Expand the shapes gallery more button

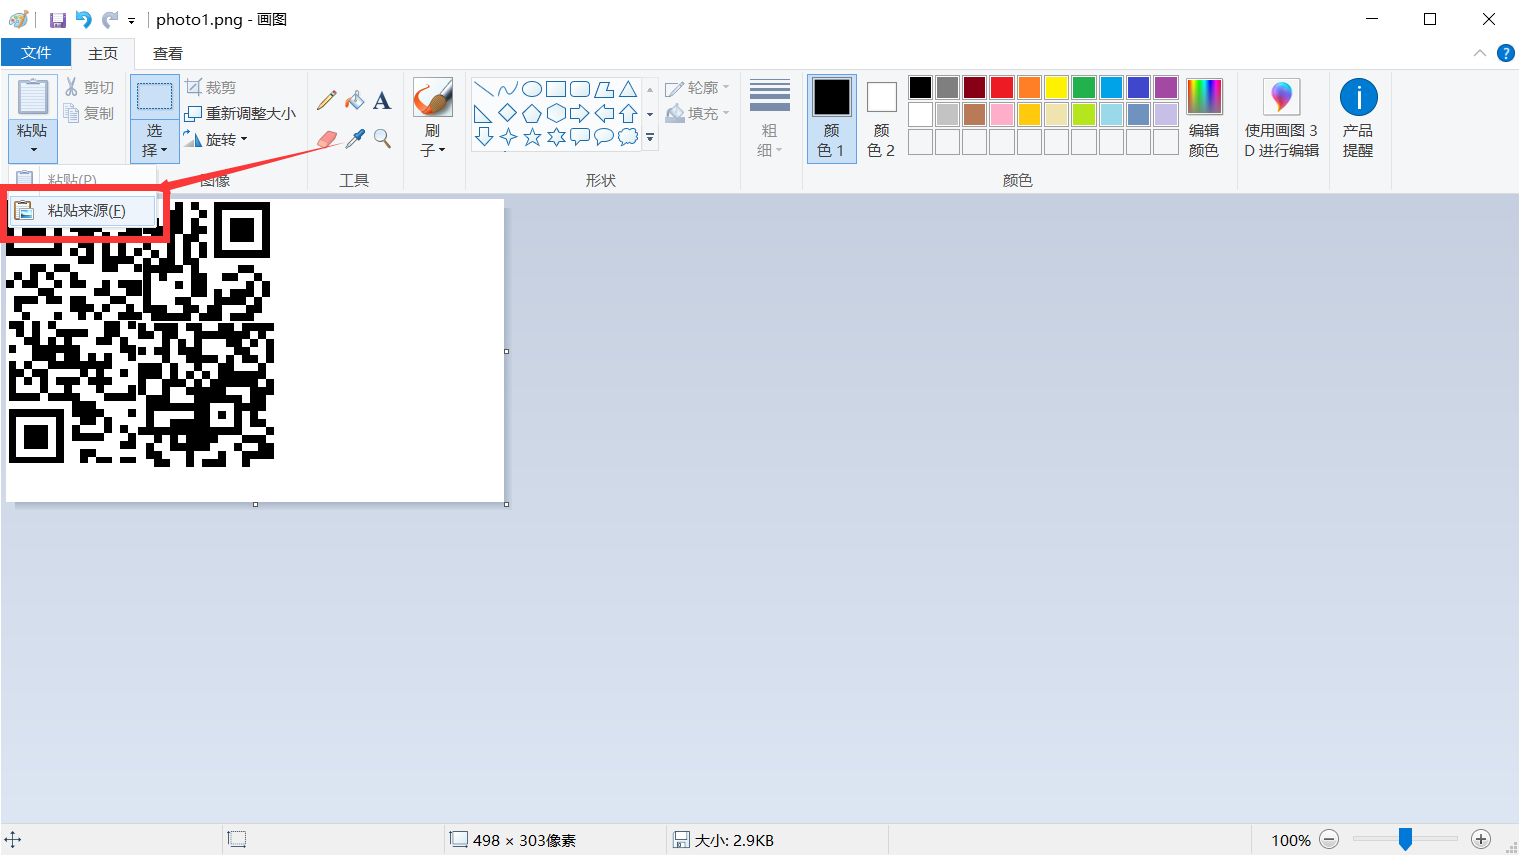click(x=650, y=137)
